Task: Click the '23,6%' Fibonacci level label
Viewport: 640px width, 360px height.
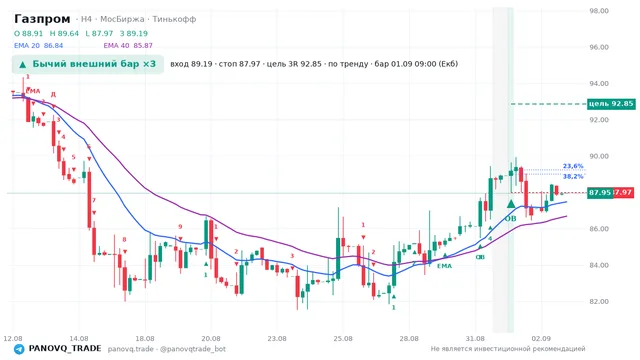Action: pos(573,166)
